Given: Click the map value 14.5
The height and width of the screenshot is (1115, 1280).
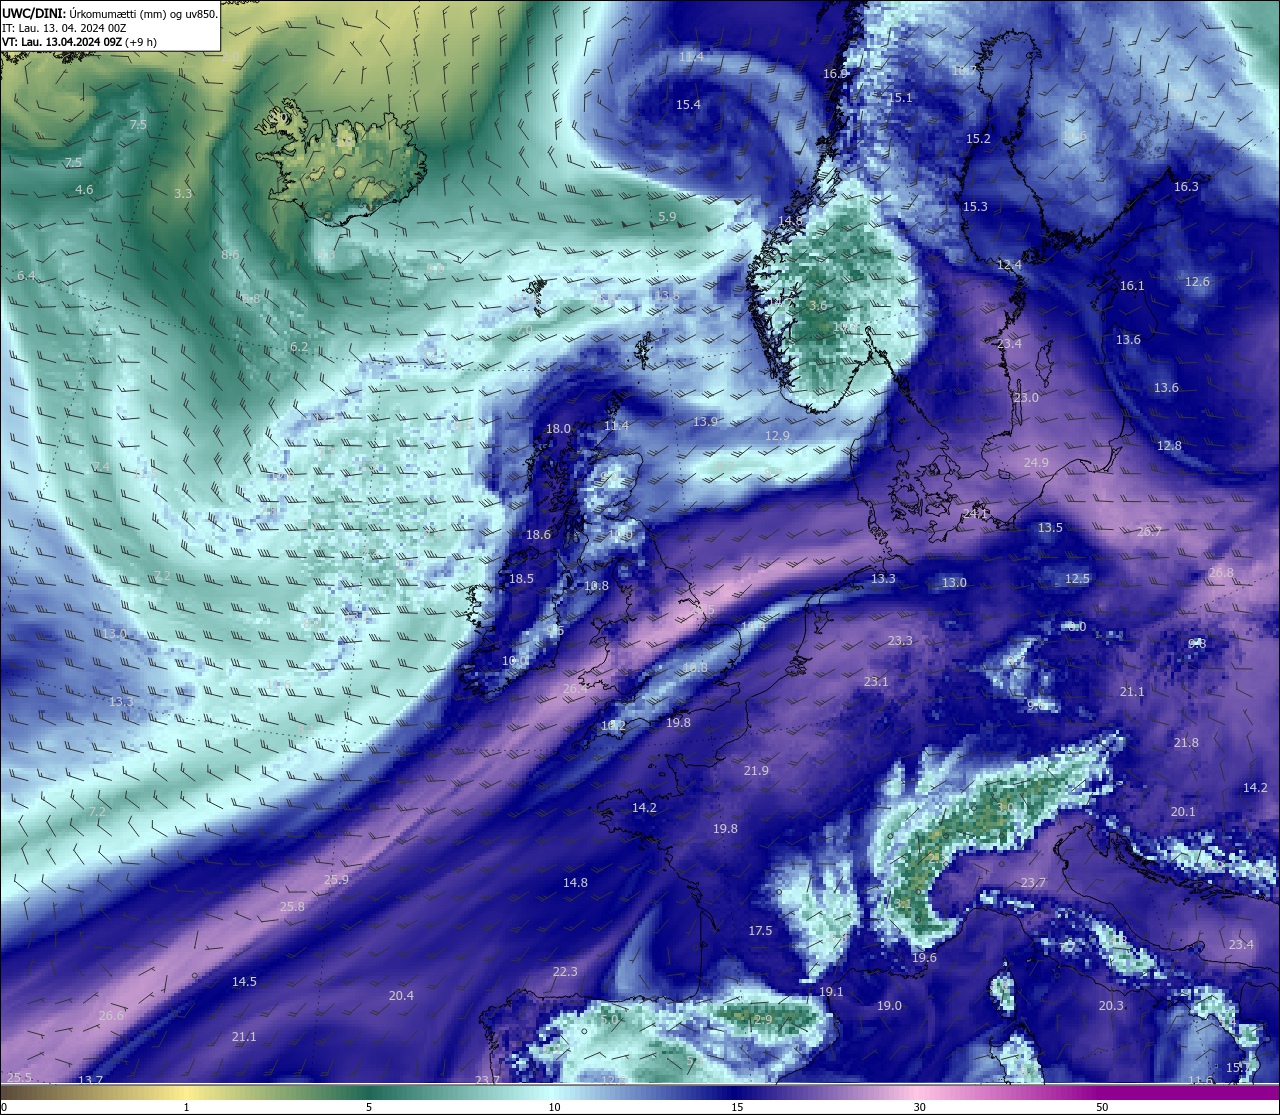Looking at the screenshot, I should point(244,982).
